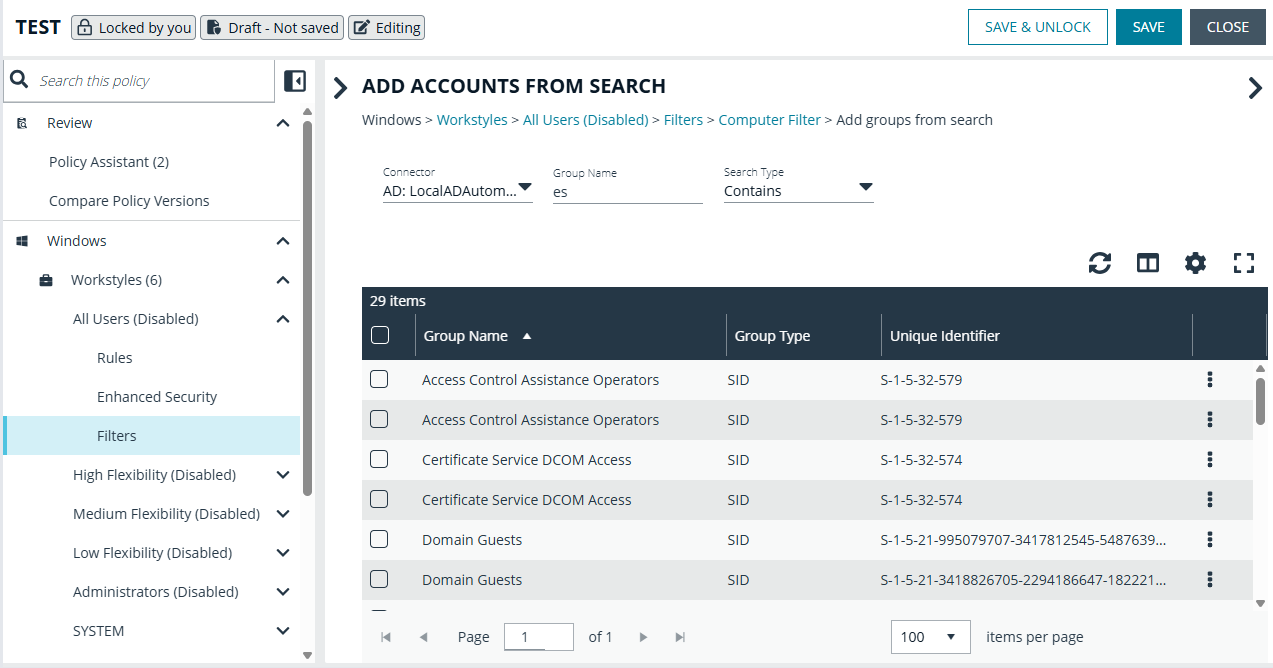Open the Connector dropdown
Viewport: 1273px width, 668px height.
(458, 190)
